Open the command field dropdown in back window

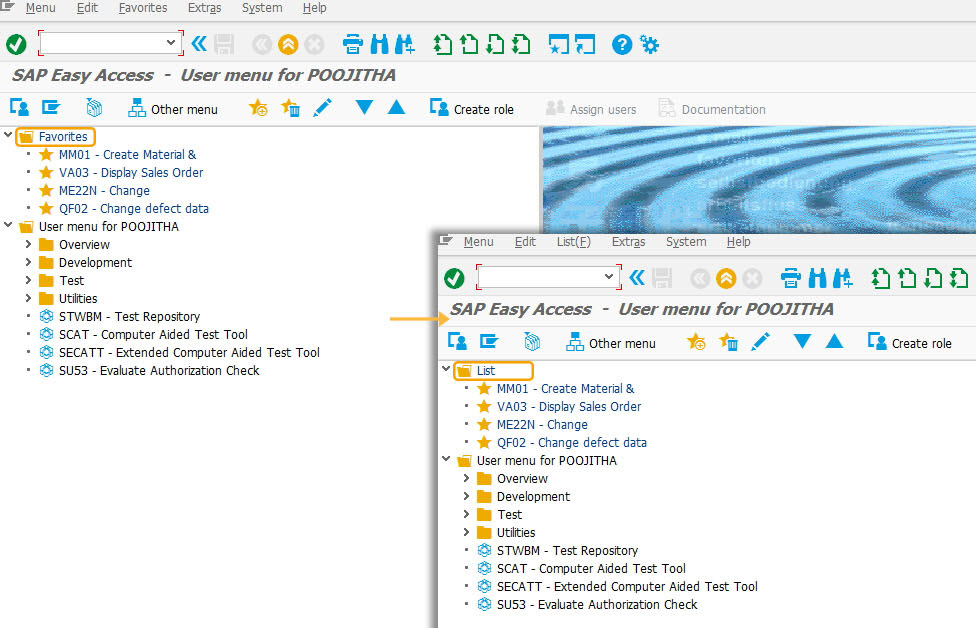(x=171, y=42)
